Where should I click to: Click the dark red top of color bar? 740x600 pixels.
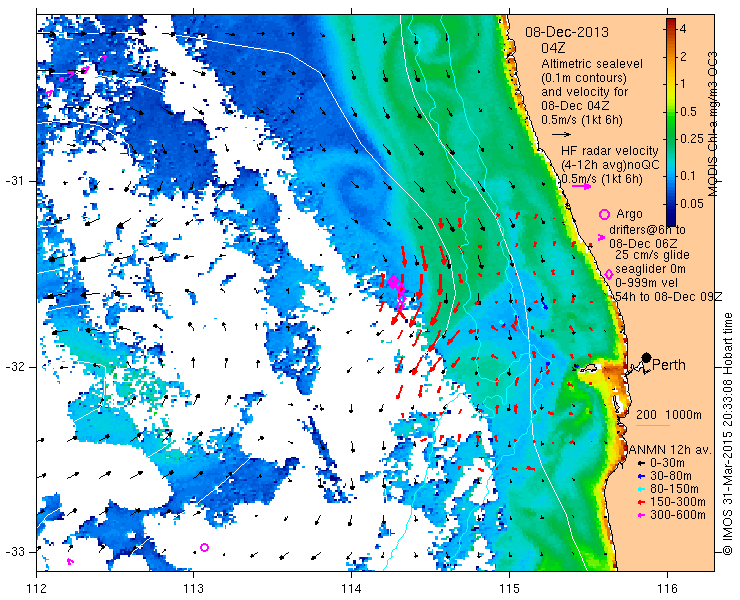671,24
